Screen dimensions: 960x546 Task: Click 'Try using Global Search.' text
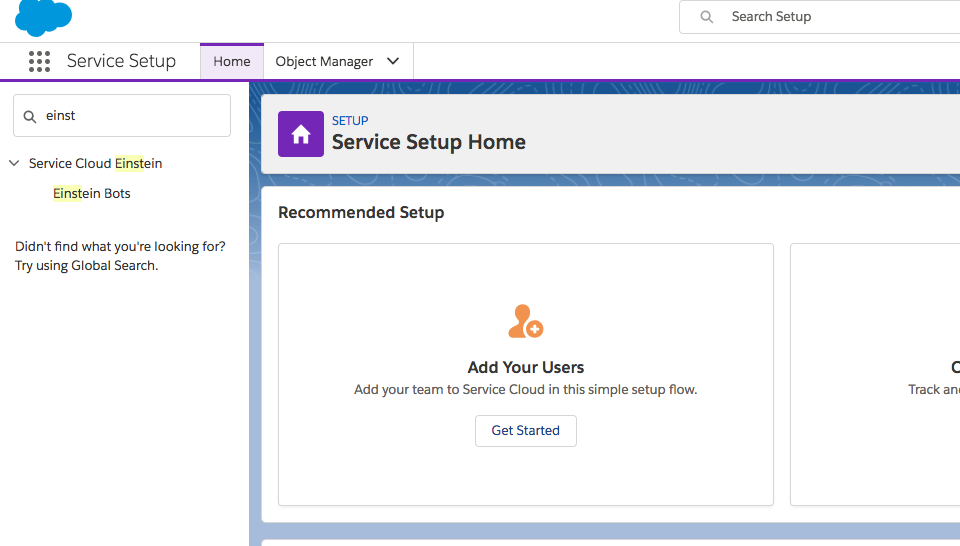[x=86, y=266]
